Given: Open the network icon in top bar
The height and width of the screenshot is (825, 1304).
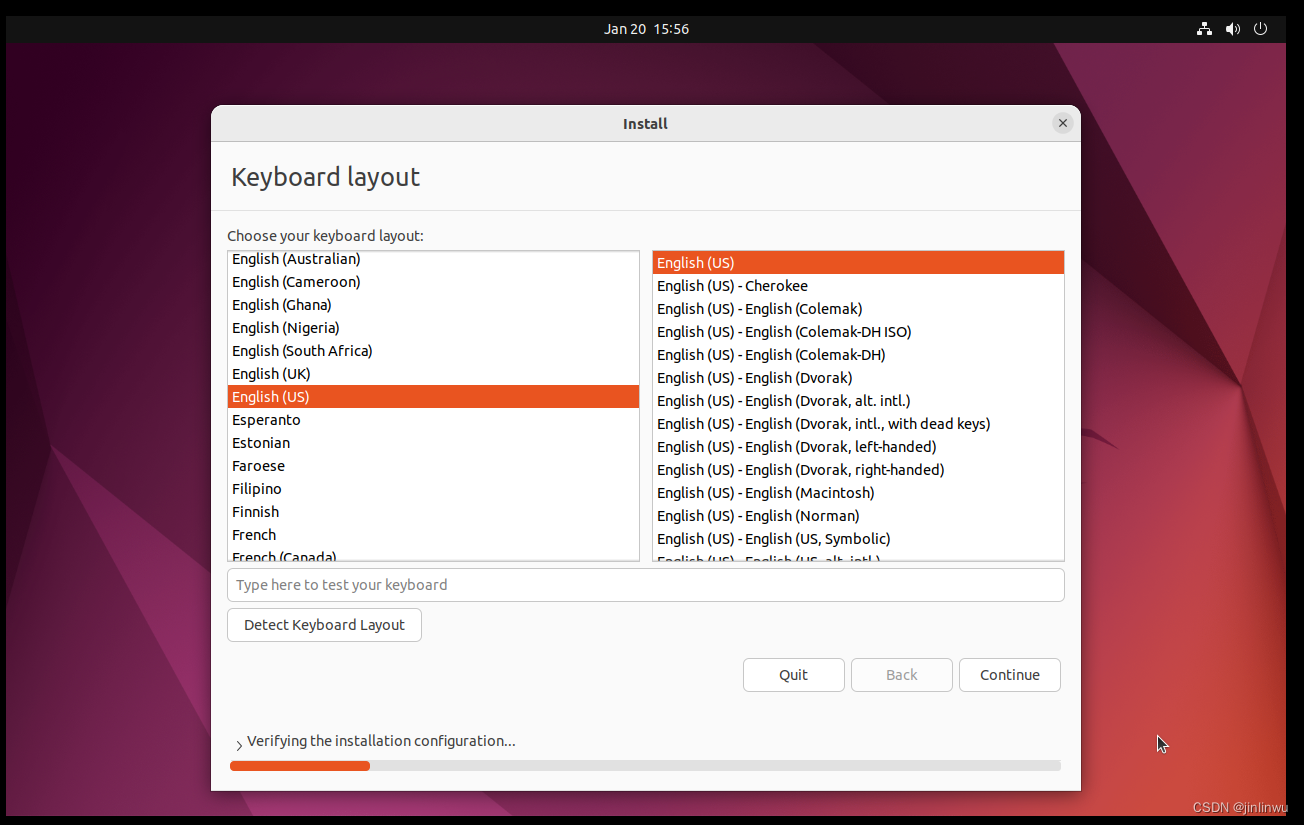Looking at the screenshot, I should 1204,28.
